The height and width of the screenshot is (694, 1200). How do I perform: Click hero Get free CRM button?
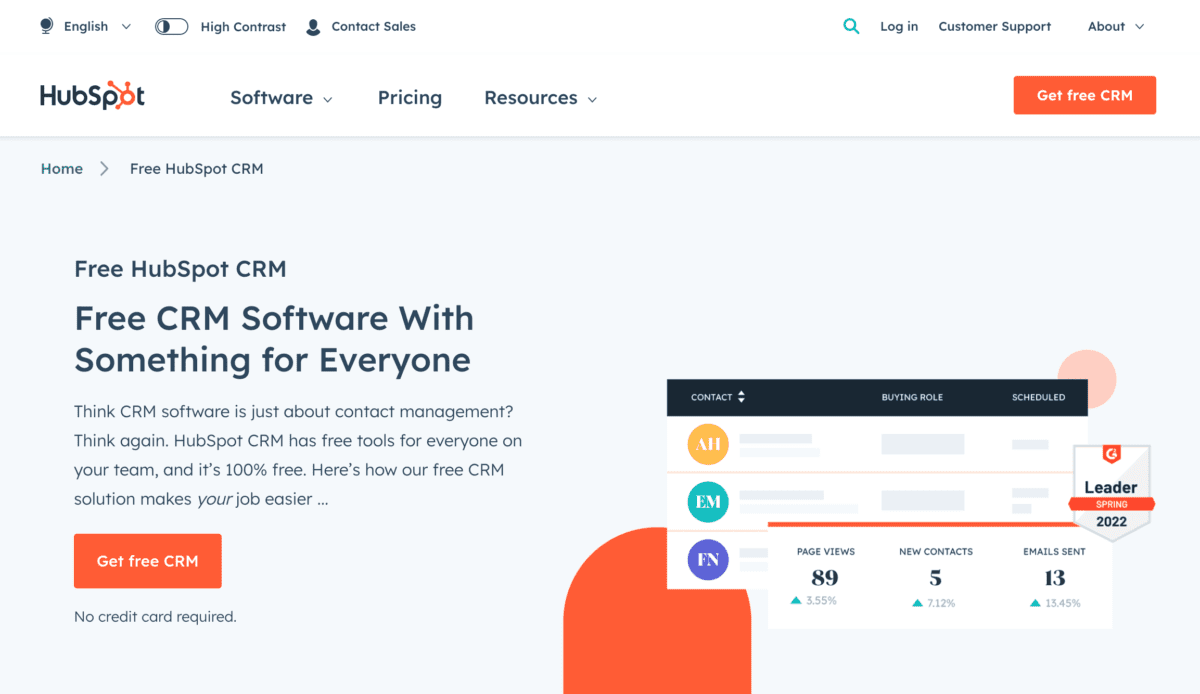coord(148,561)
